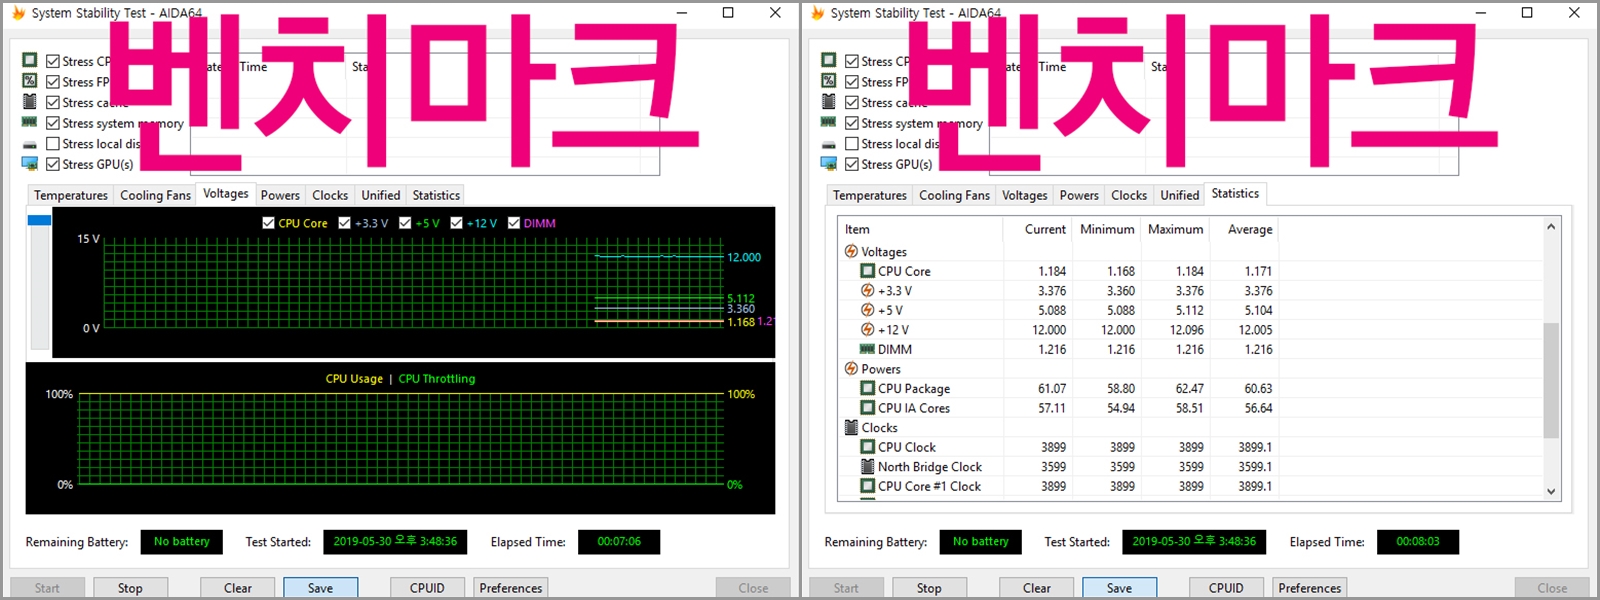Click scroll up arrow in statistics list
This screenshot has height=600, width=1600.
[1551, 227]
